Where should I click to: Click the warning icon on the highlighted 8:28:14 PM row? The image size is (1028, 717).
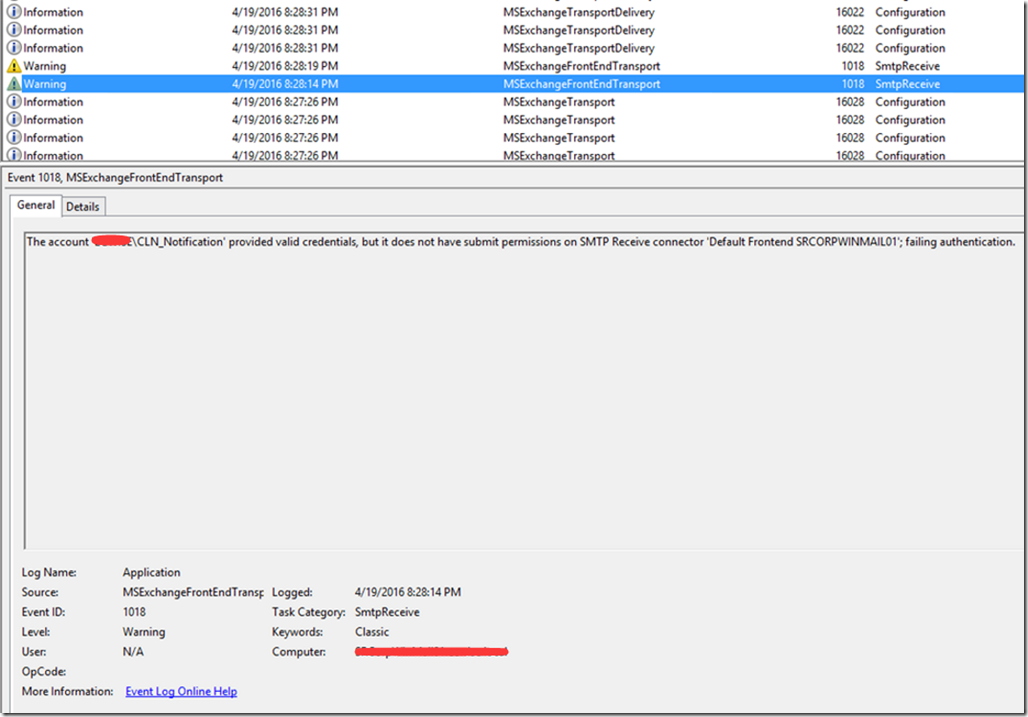pyautogui.click(x=14, y=84)
